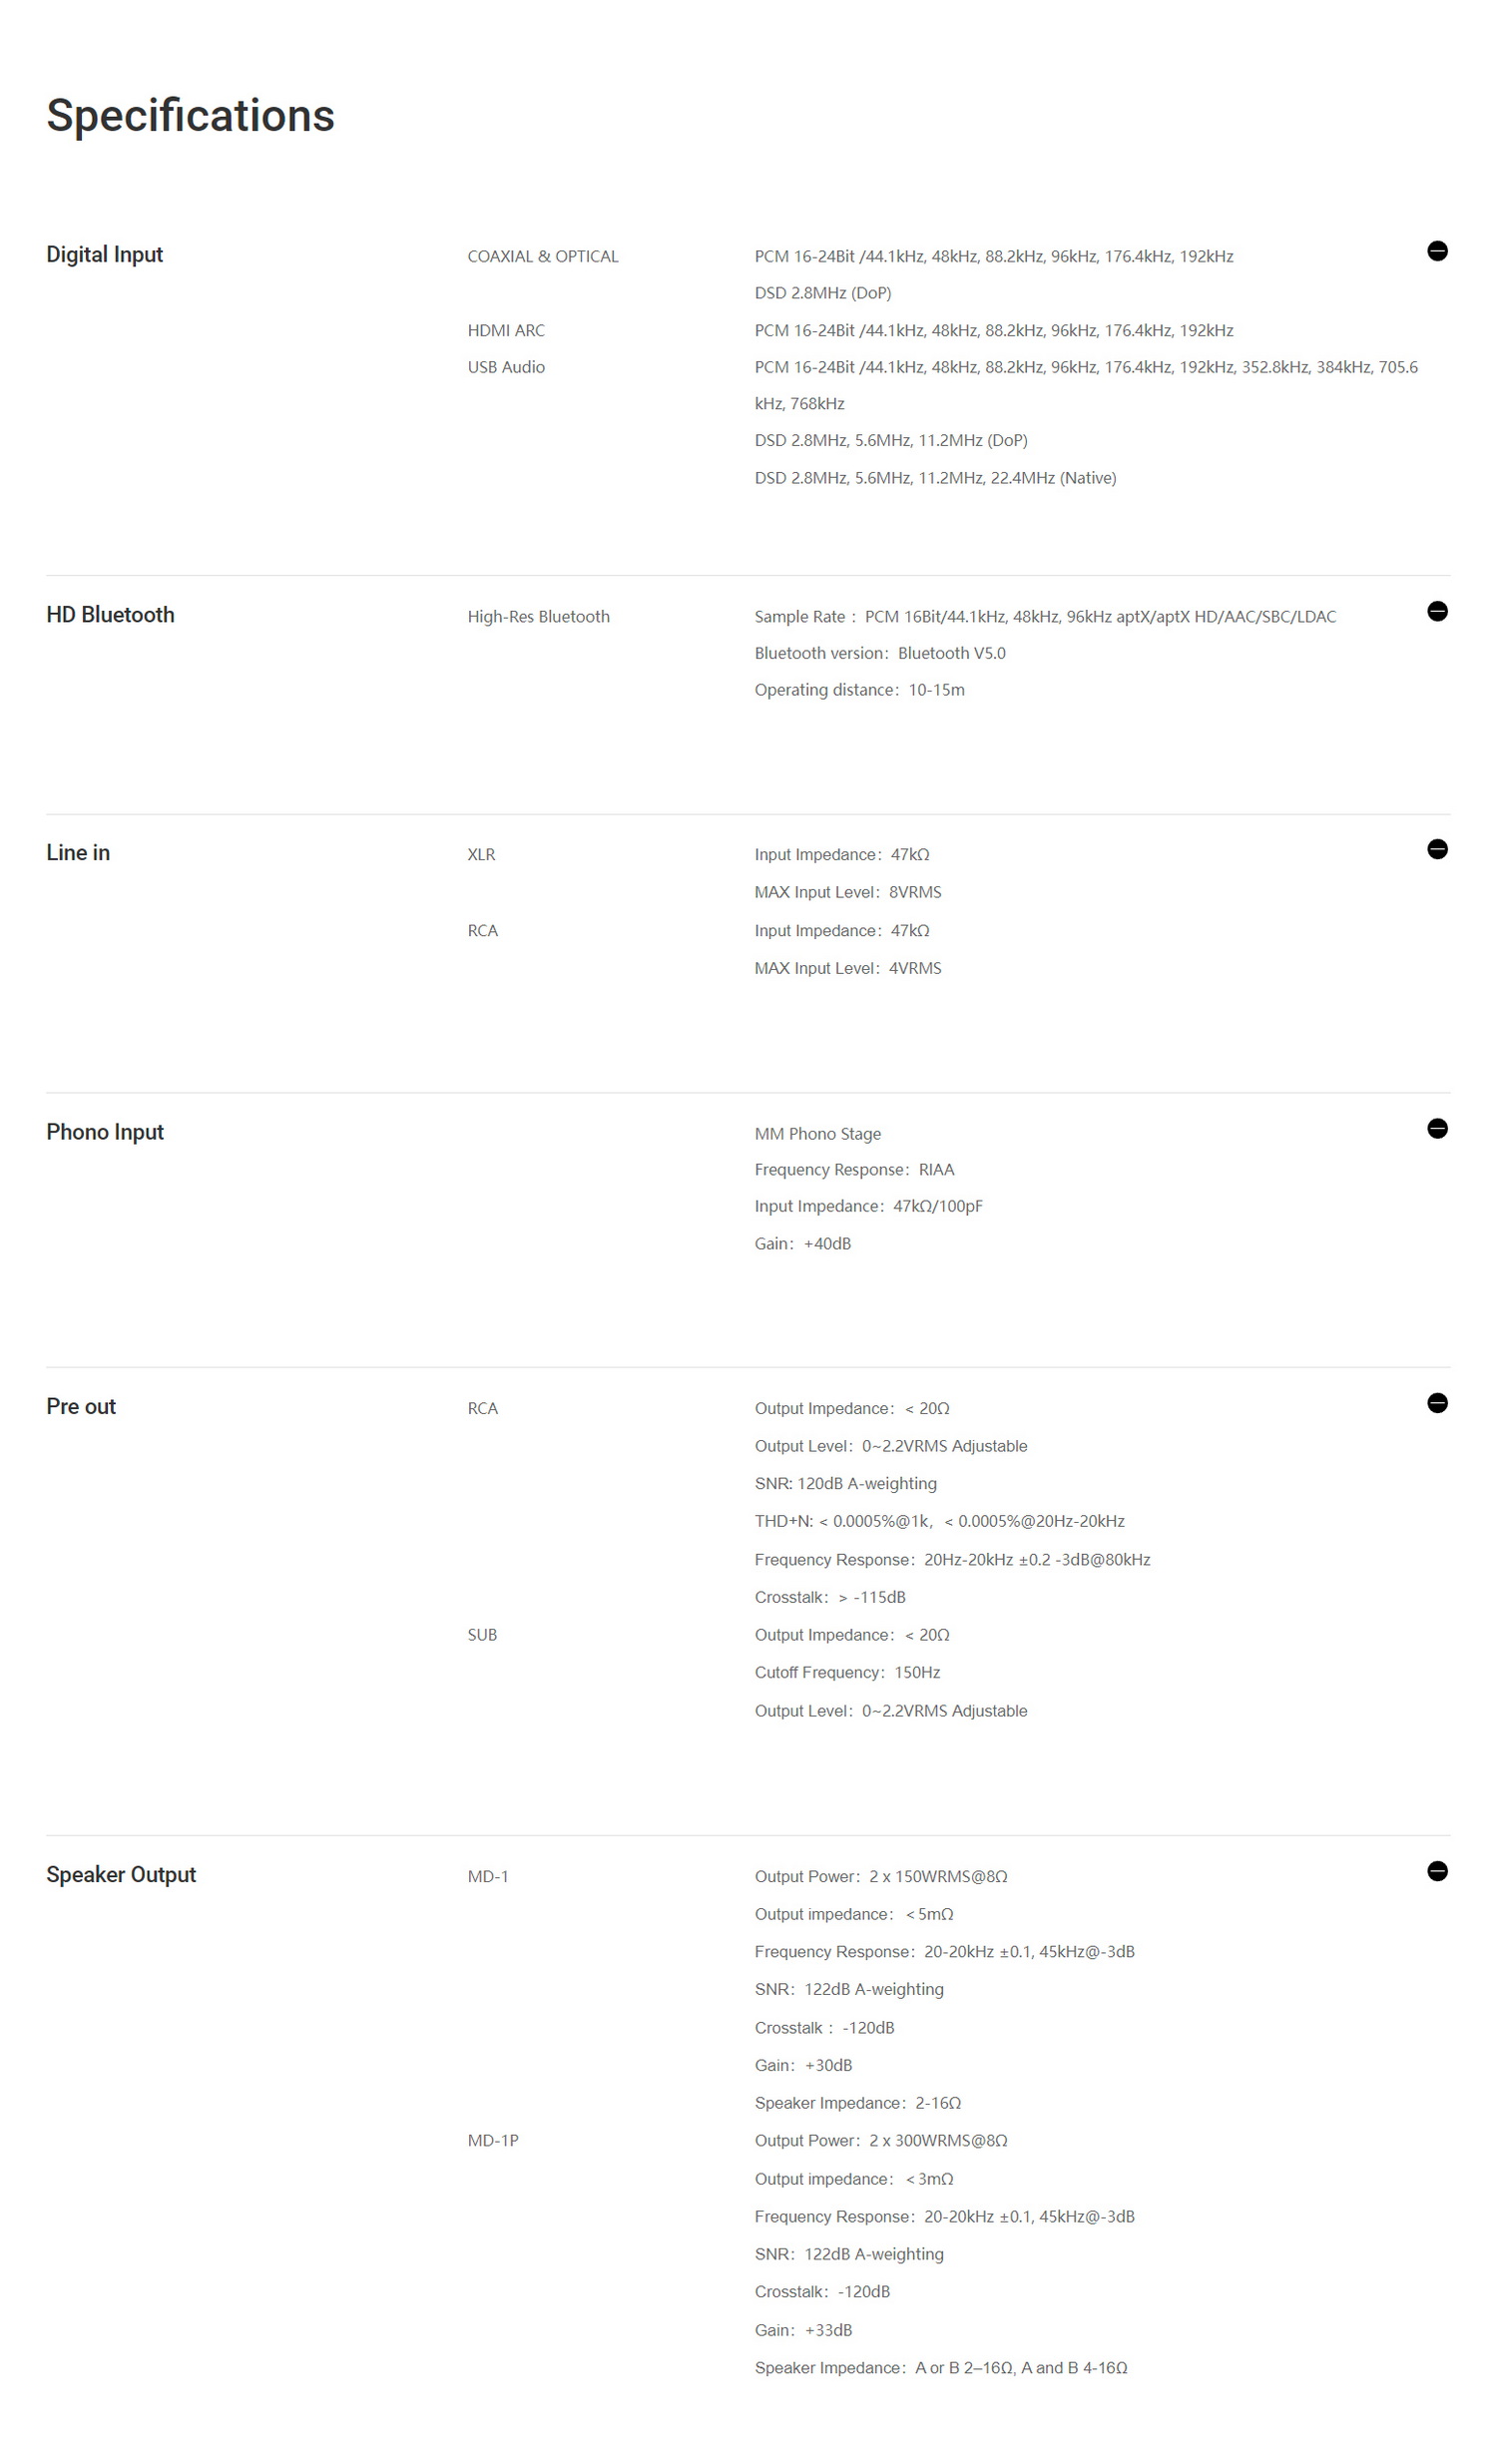Collapse Speaker Output with the minus icon
This screenshot has width=1497, height=2464.
[x=1437, y=1871]
